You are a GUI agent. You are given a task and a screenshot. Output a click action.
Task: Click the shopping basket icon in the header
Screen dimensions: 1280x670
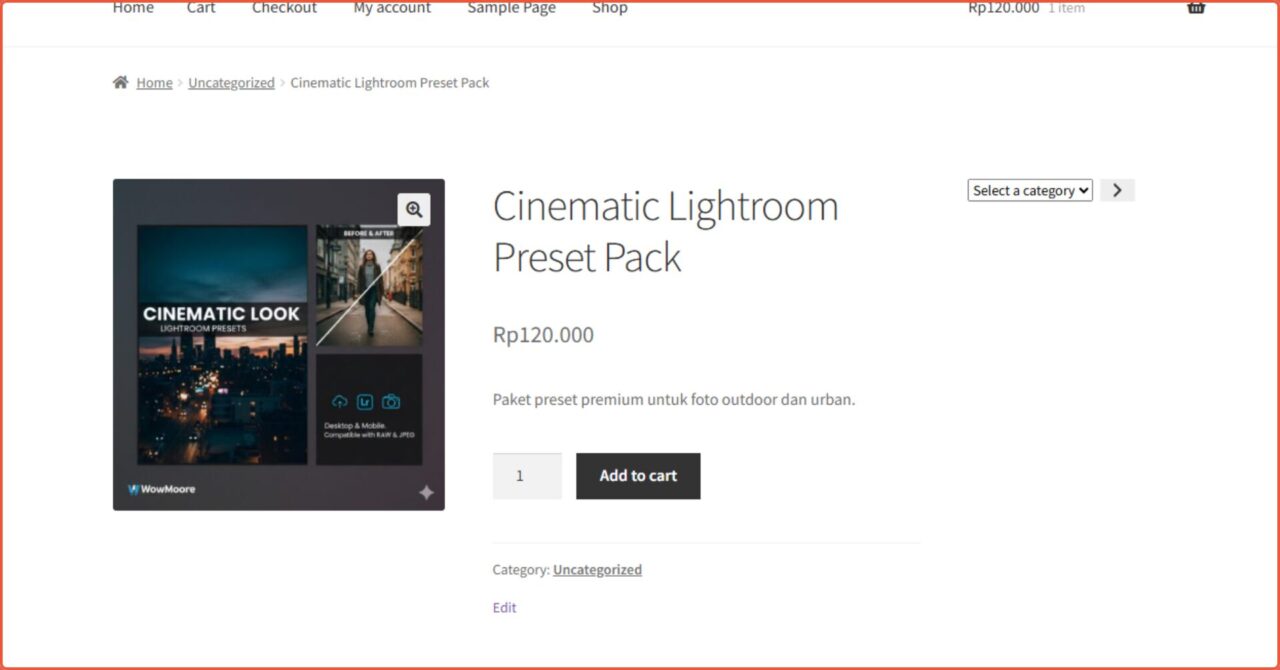pyautogui.click(x=1196, y=8)
